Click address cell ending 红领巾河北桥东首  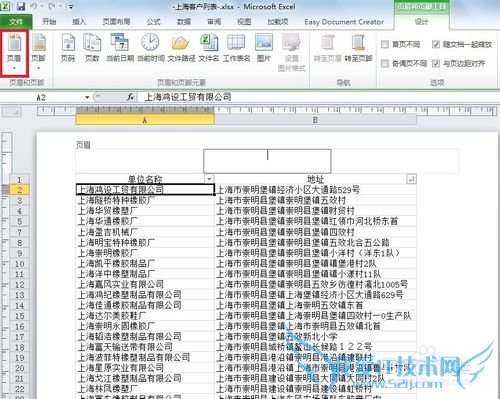(315, 221)
